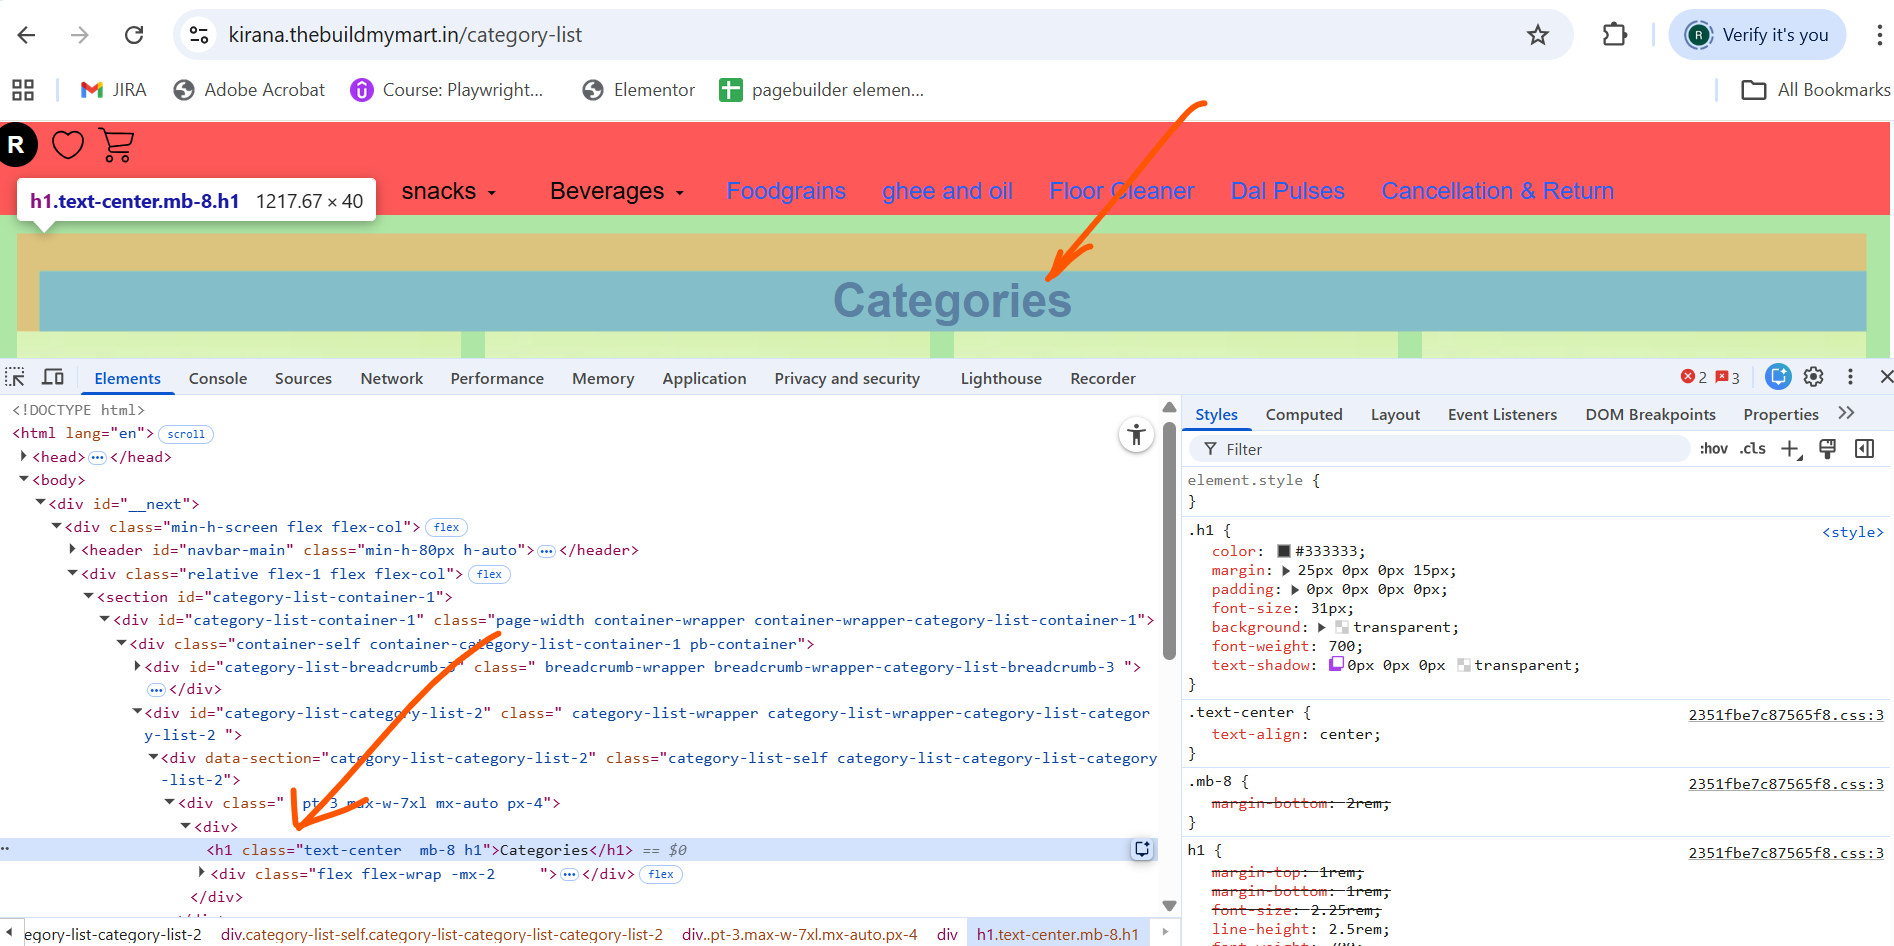Open Cancellation & Return link
This screenshot has height=946, width=1894.
point(1498,191)
